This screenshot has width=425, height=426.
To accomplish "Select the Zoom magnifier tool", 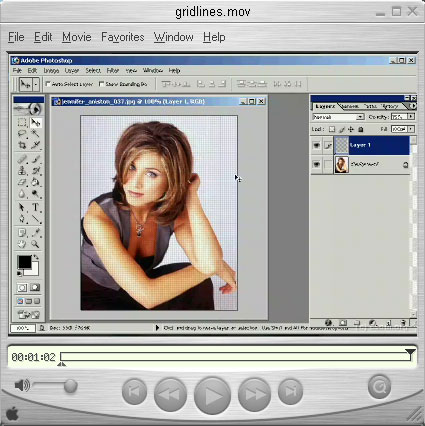I will click(x=35, y=244).
